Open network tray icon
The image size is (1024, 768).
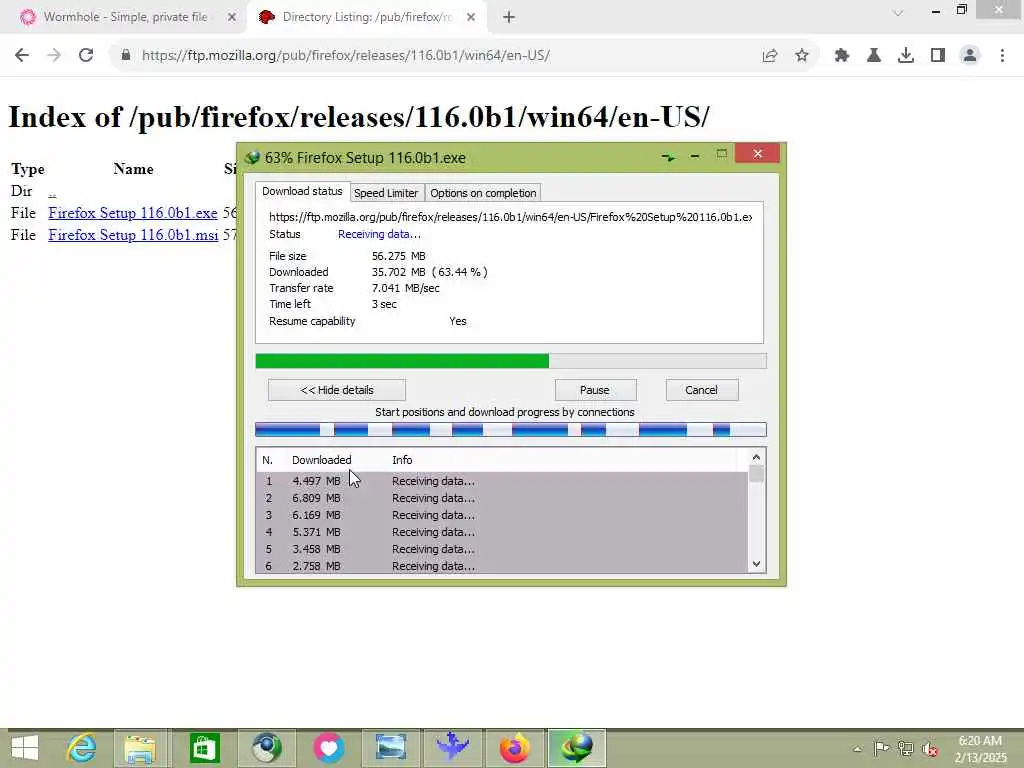coord(905,748)
